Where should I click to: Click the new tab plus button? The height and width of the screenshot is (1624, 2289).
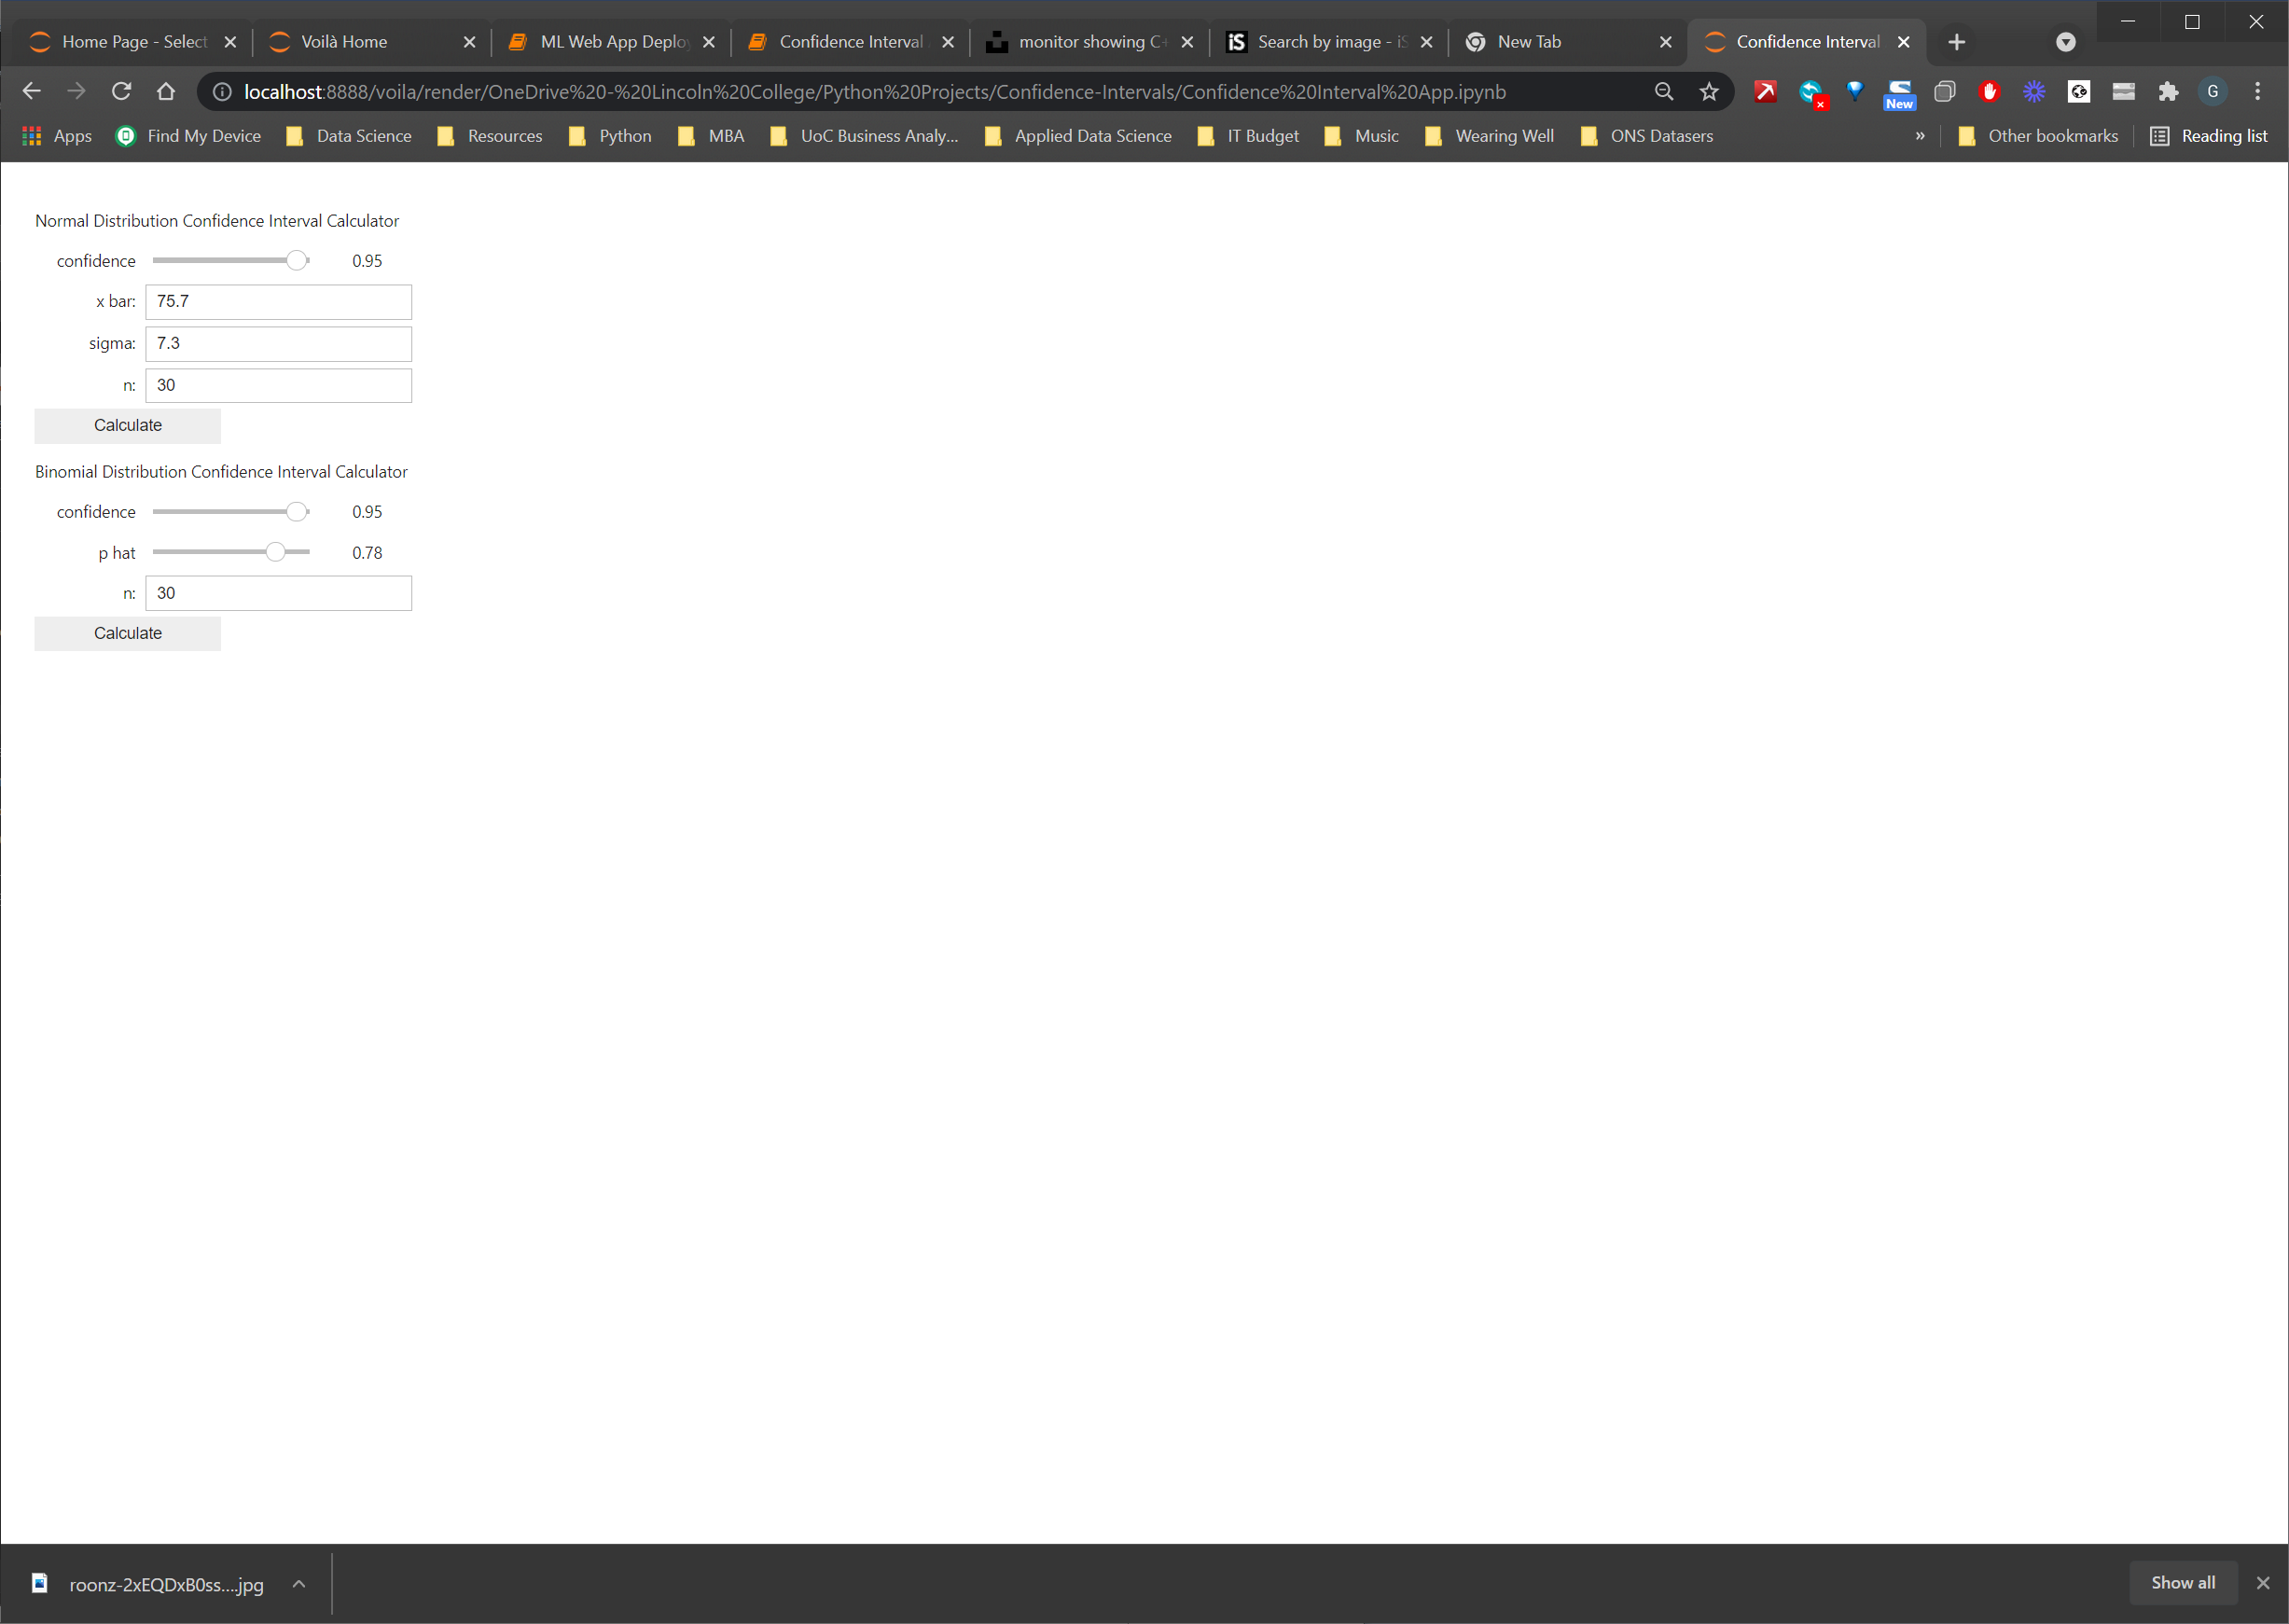coord(1957,42)
